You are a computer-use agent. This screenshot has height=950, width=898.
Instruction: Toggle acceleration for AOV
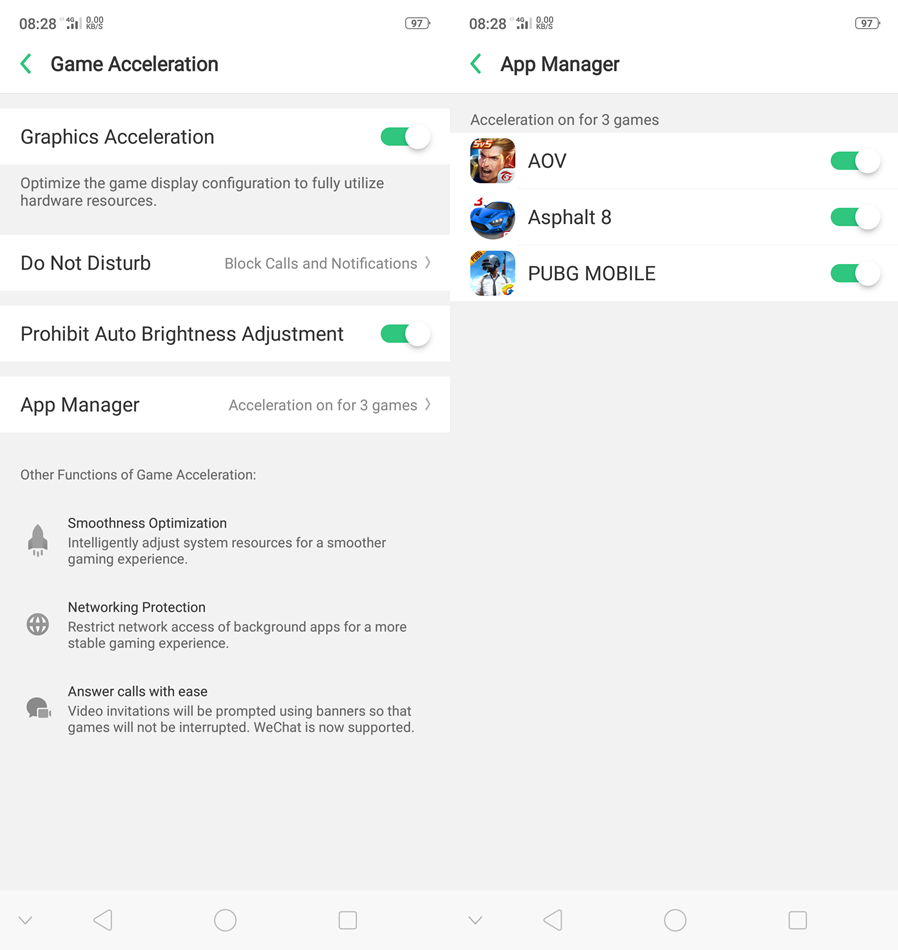click(x=855, y=161)
